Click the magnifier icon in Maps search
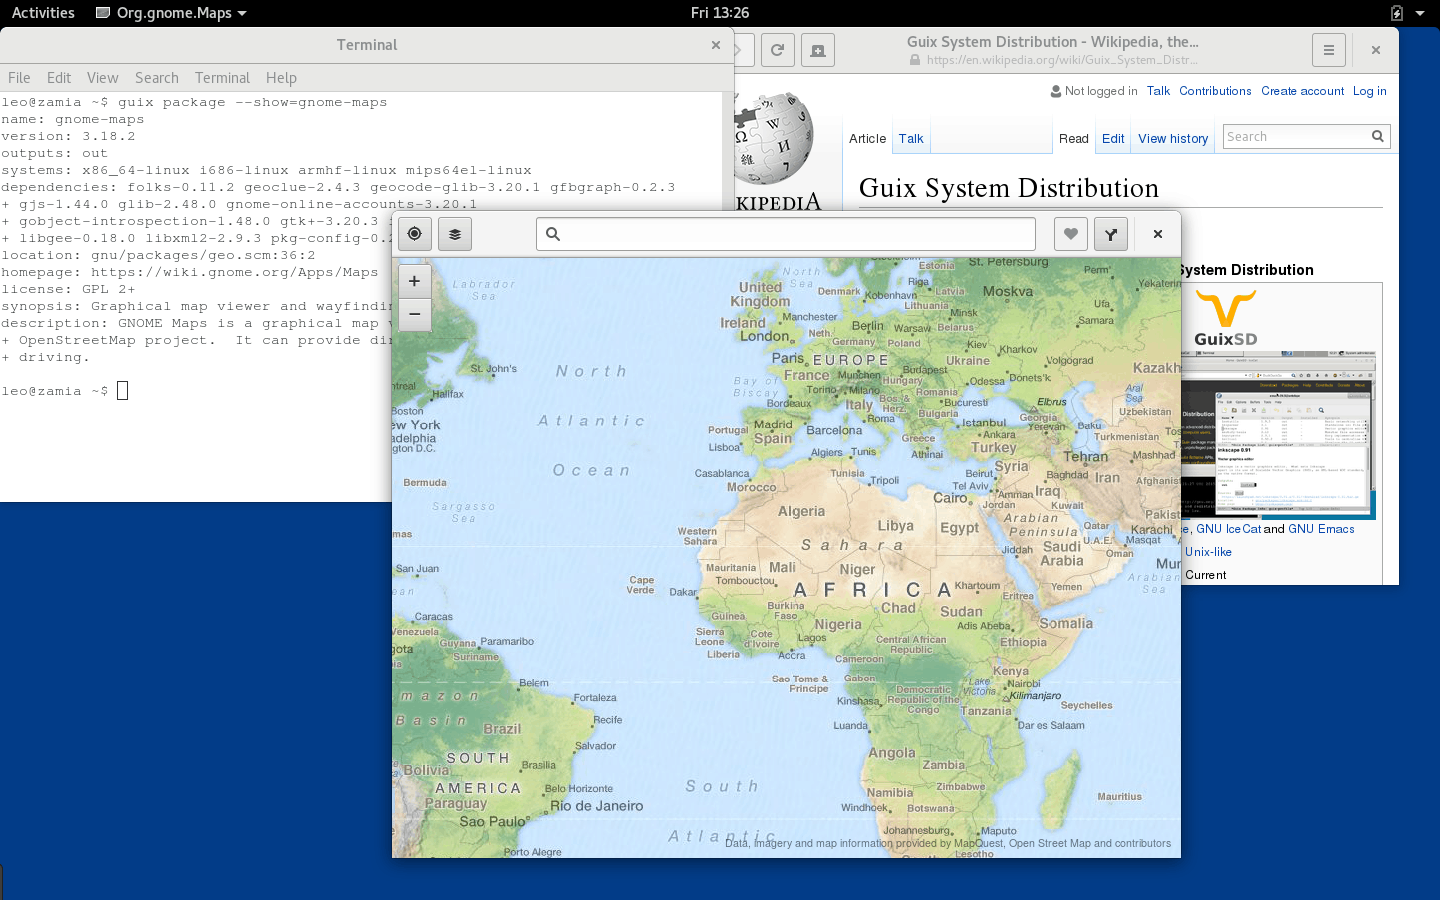The height and width of the screenshot is (900, 1440). point(553,234)
